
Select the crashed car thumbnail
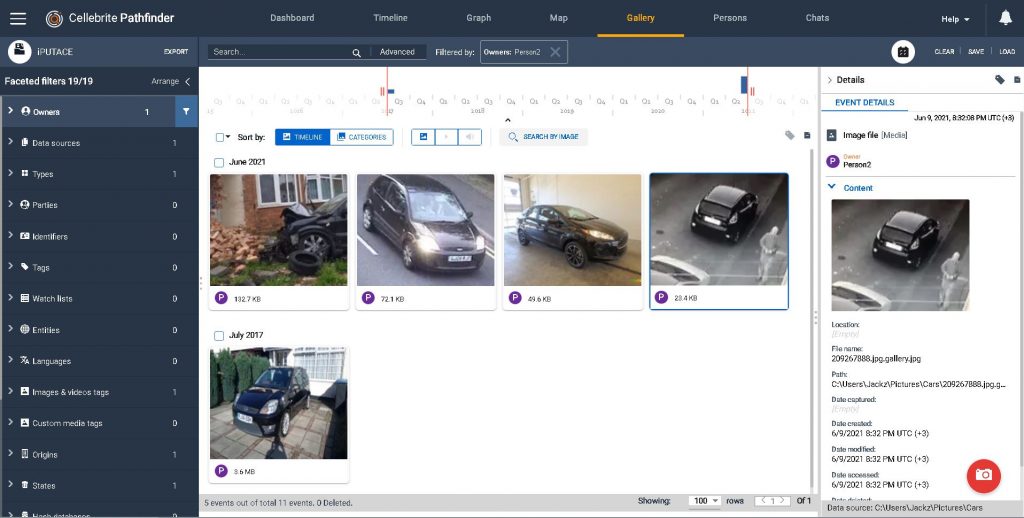(278, 230)
